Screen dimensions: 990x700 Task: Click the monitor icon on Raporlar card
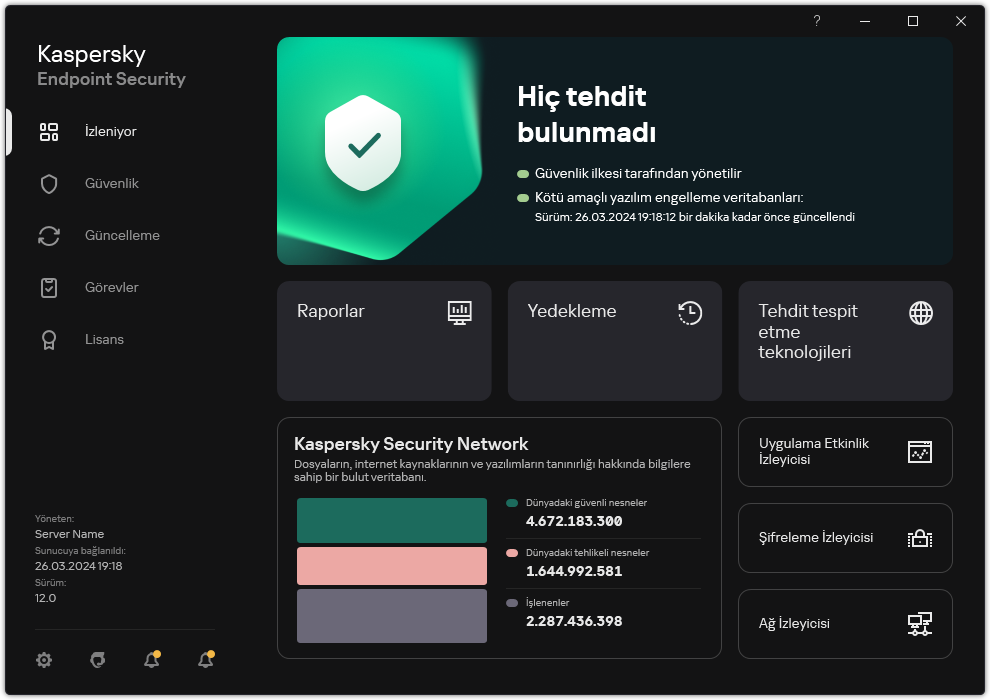459,313
